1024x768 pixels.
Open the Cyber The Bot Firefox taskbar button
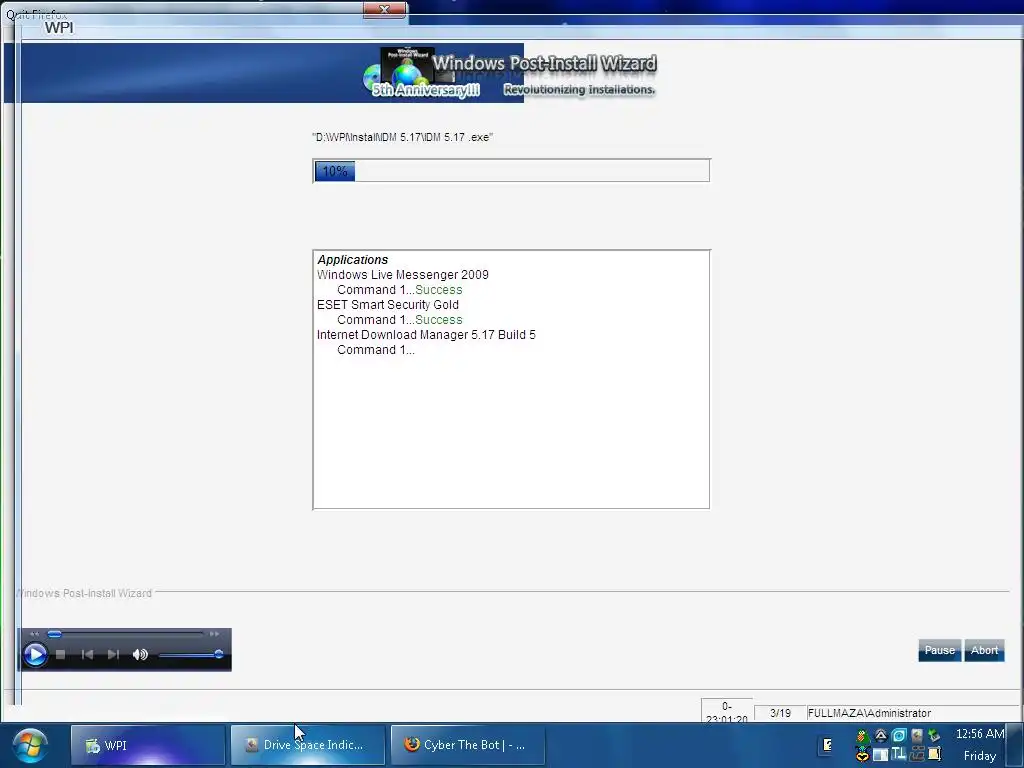(x=468, y=745)
